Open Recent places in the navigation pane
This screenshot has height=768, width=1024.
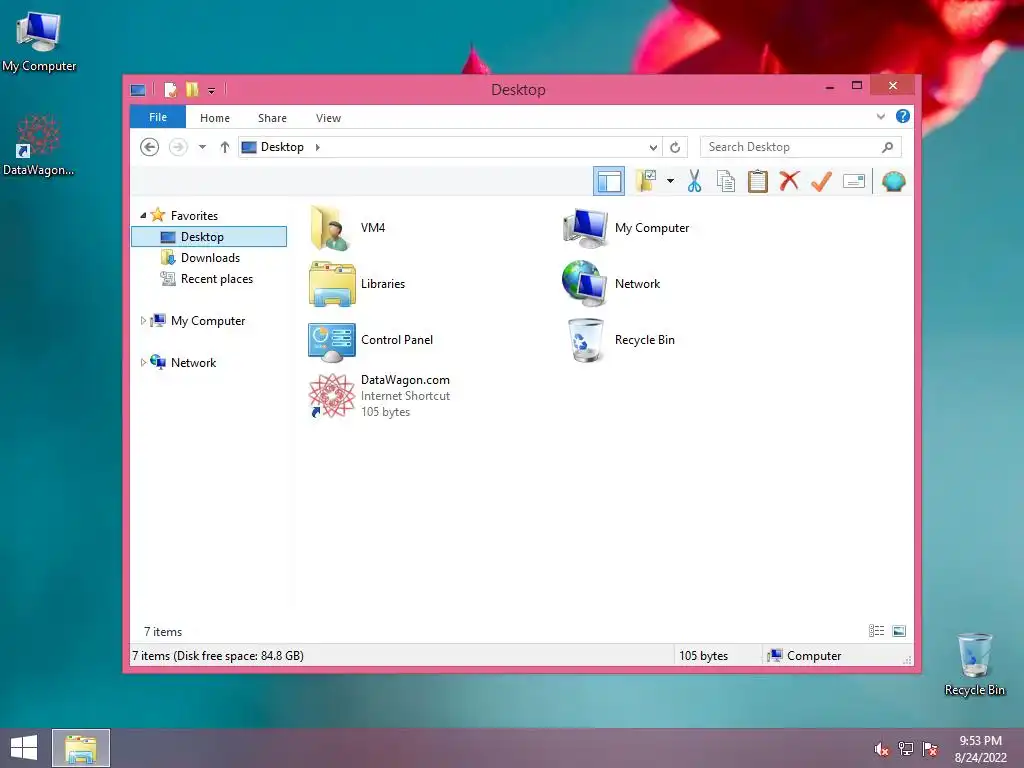pos(217,279)
